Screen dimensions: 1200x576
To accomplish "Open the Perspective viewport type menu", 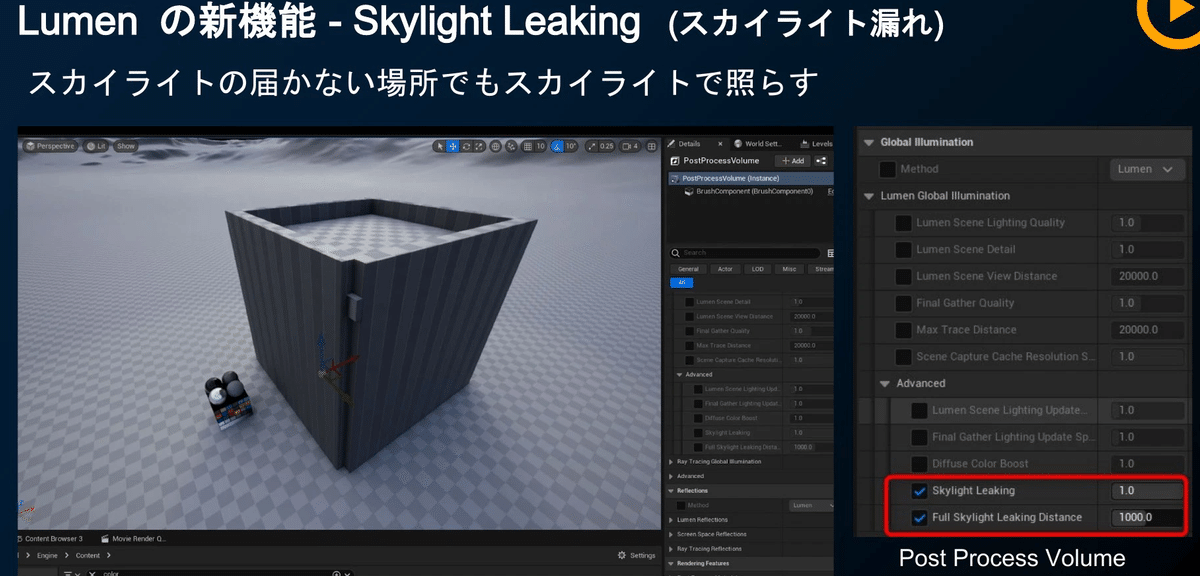I will click(51, 146).
